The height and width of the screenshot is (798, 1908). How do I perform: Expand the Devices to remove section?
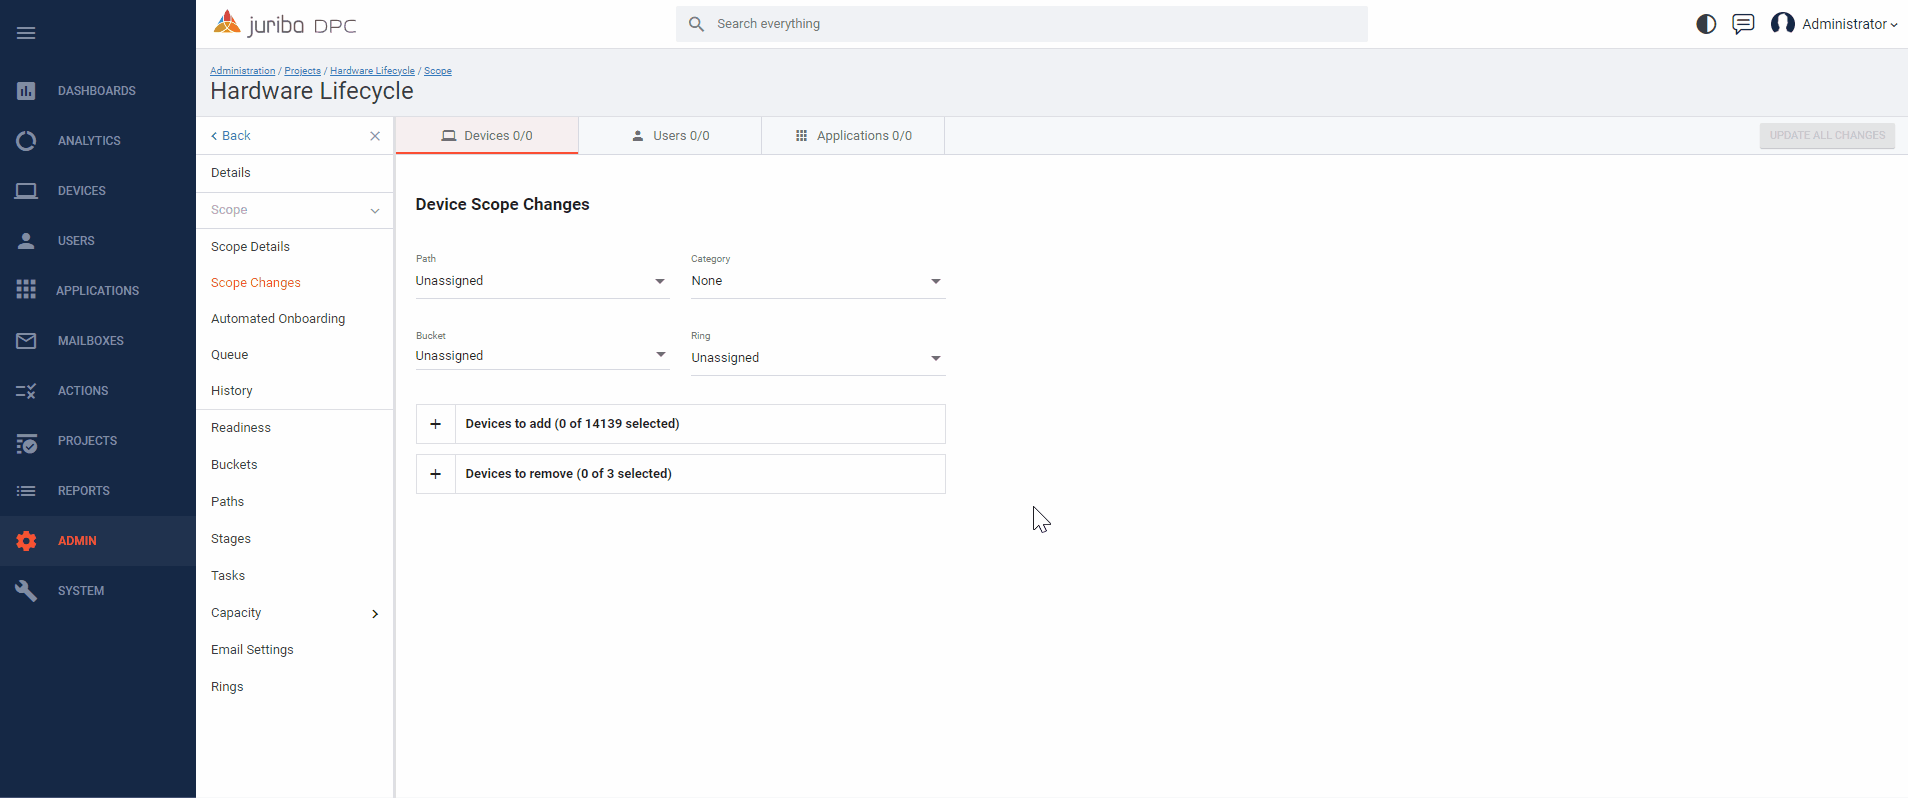(x=436, y=474)
